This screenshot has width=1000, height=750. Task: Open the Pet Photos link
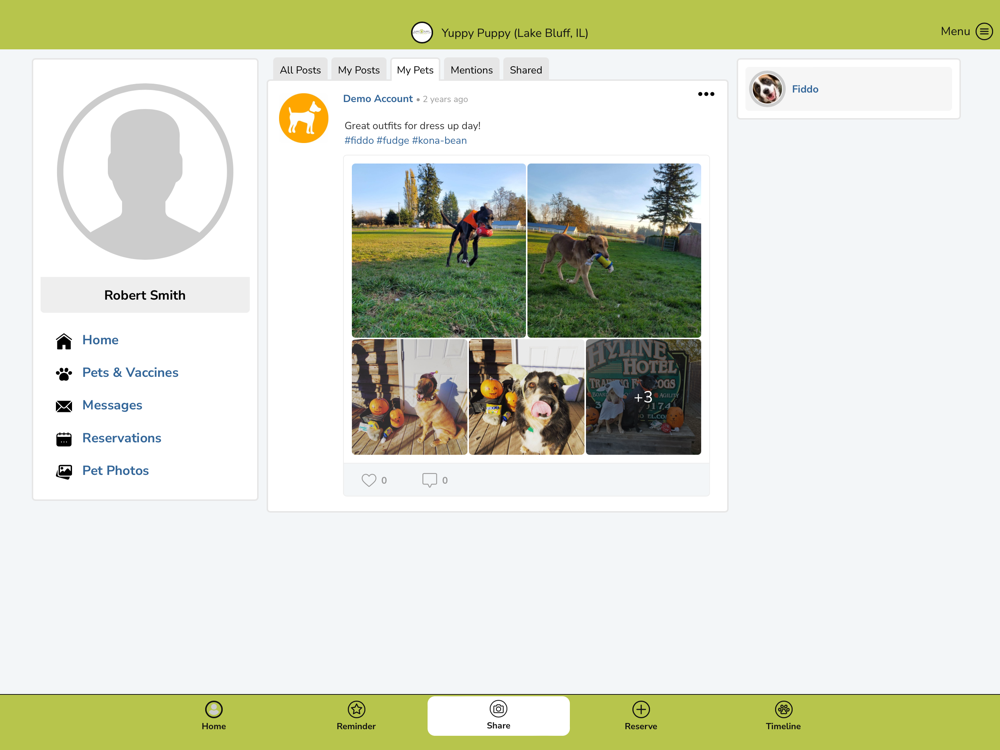coord(115,471)
